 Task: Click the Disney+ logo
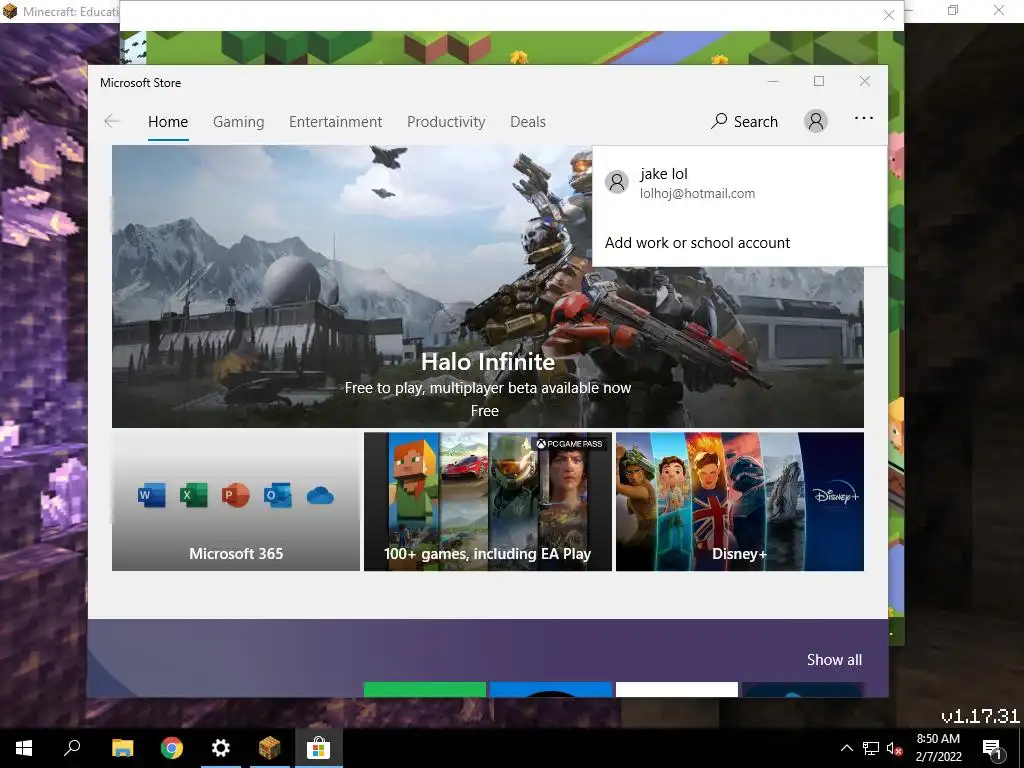pyautogui.click(x=836, y=496)
